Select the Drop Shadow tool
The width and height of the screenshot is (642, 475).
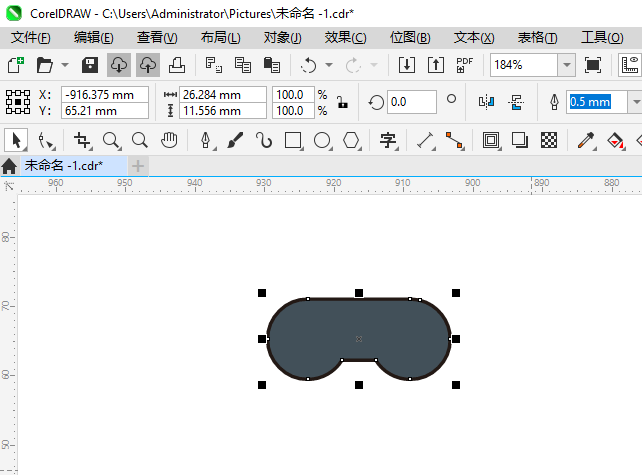click(520, 140)
